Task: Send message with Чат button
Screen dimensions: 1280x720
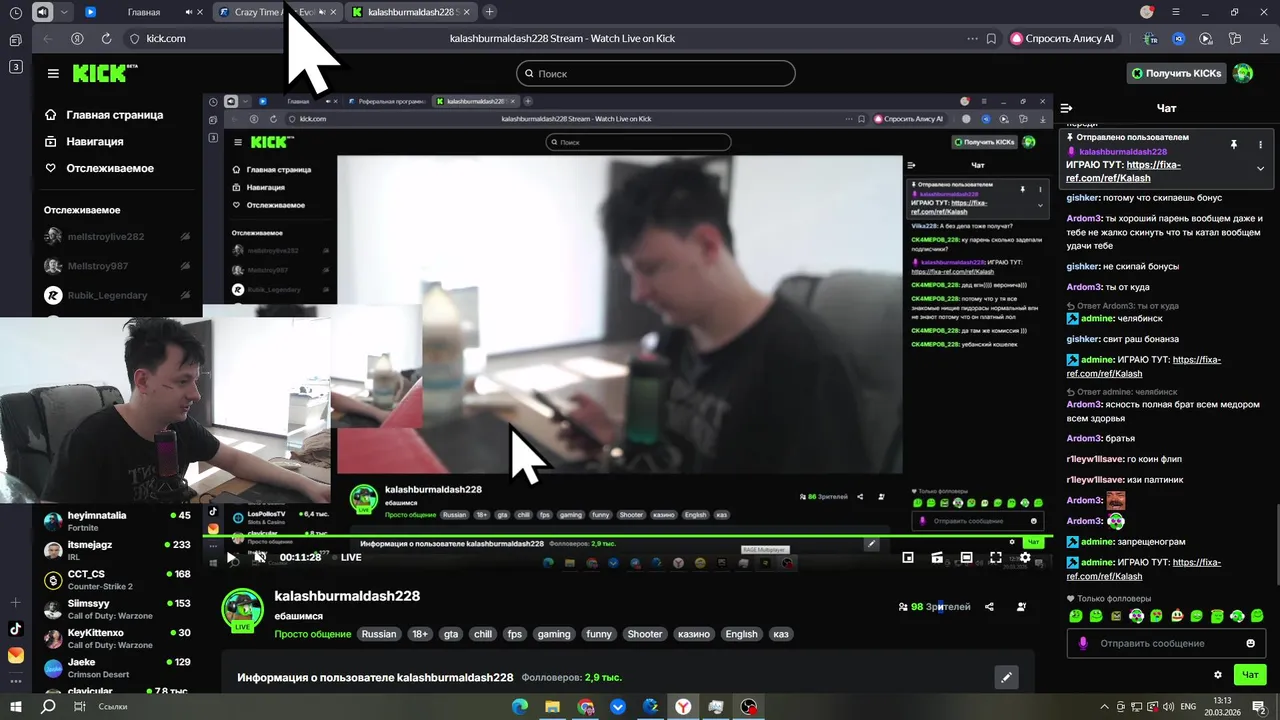Action: point(1250,675)
